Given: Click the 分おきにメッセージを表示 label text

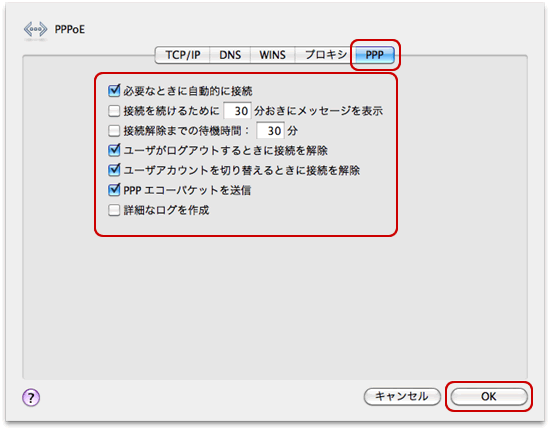Looking at the screenshot, I should point(318,111).
